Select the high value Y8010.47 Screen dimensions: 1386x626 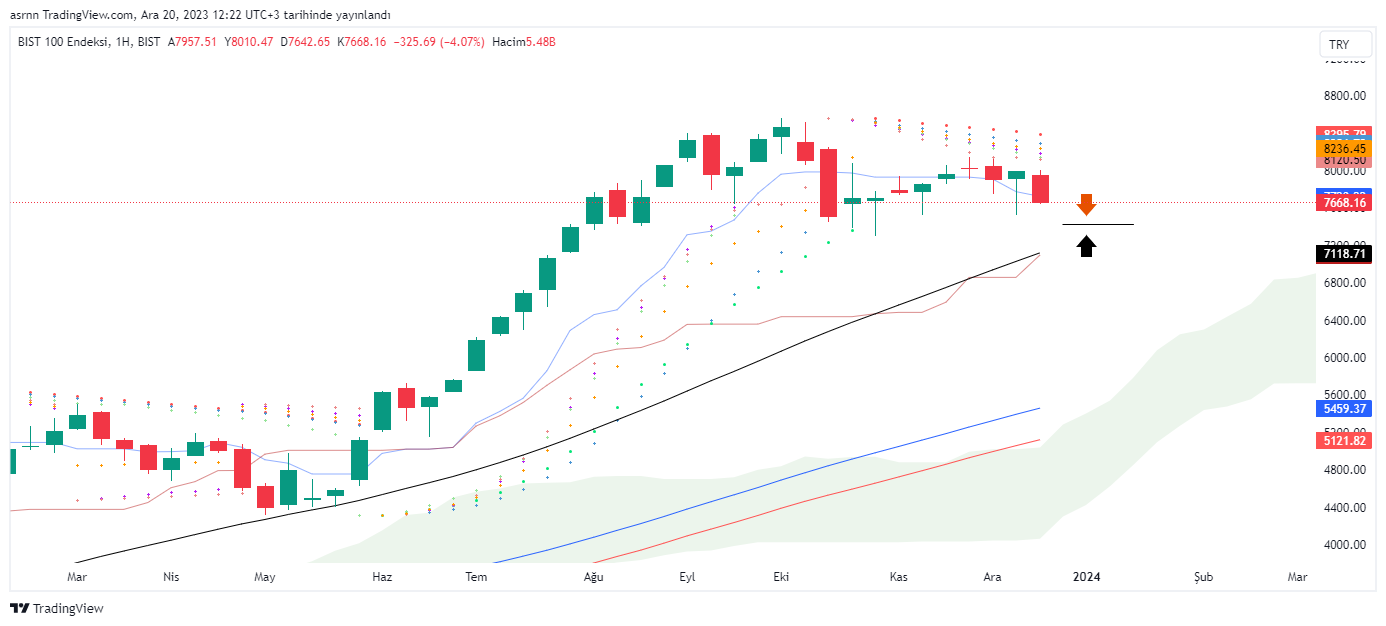(249, 42)
